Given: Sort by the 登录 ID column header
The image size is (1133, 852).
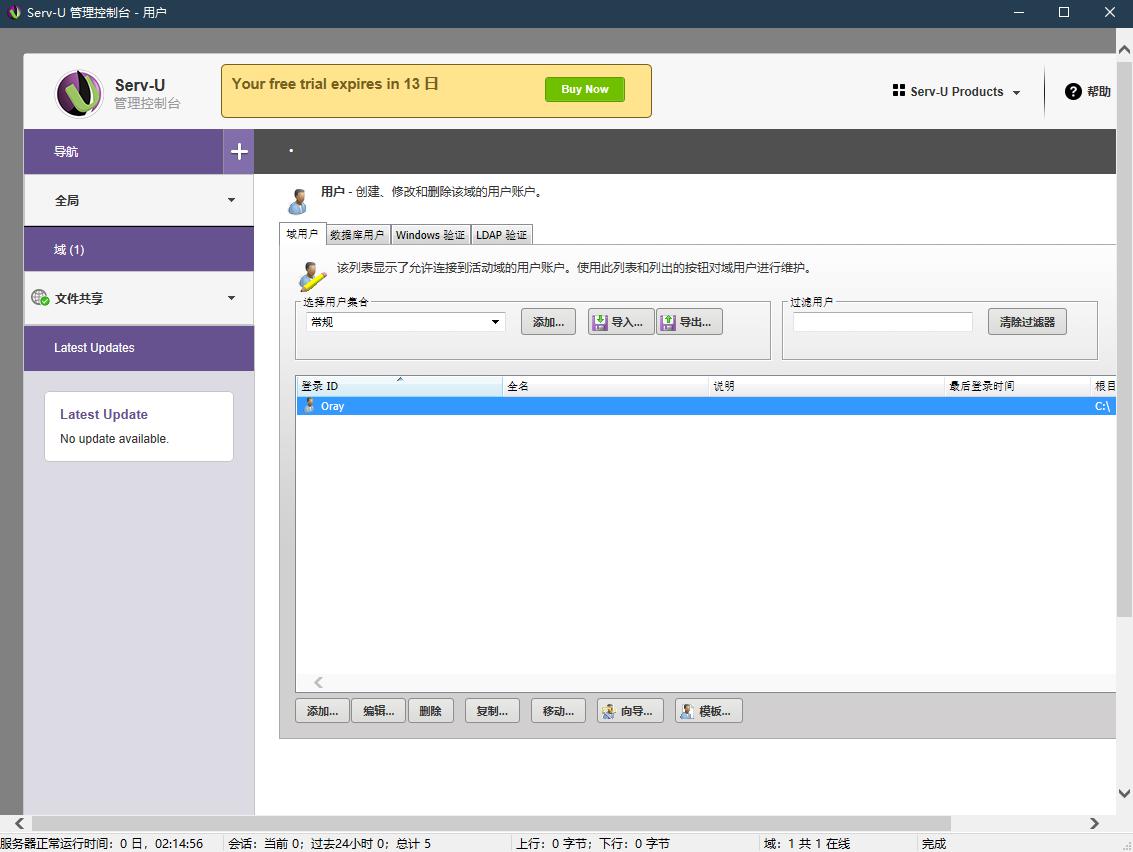Looking at the screenshot, I should click(400, 386).
